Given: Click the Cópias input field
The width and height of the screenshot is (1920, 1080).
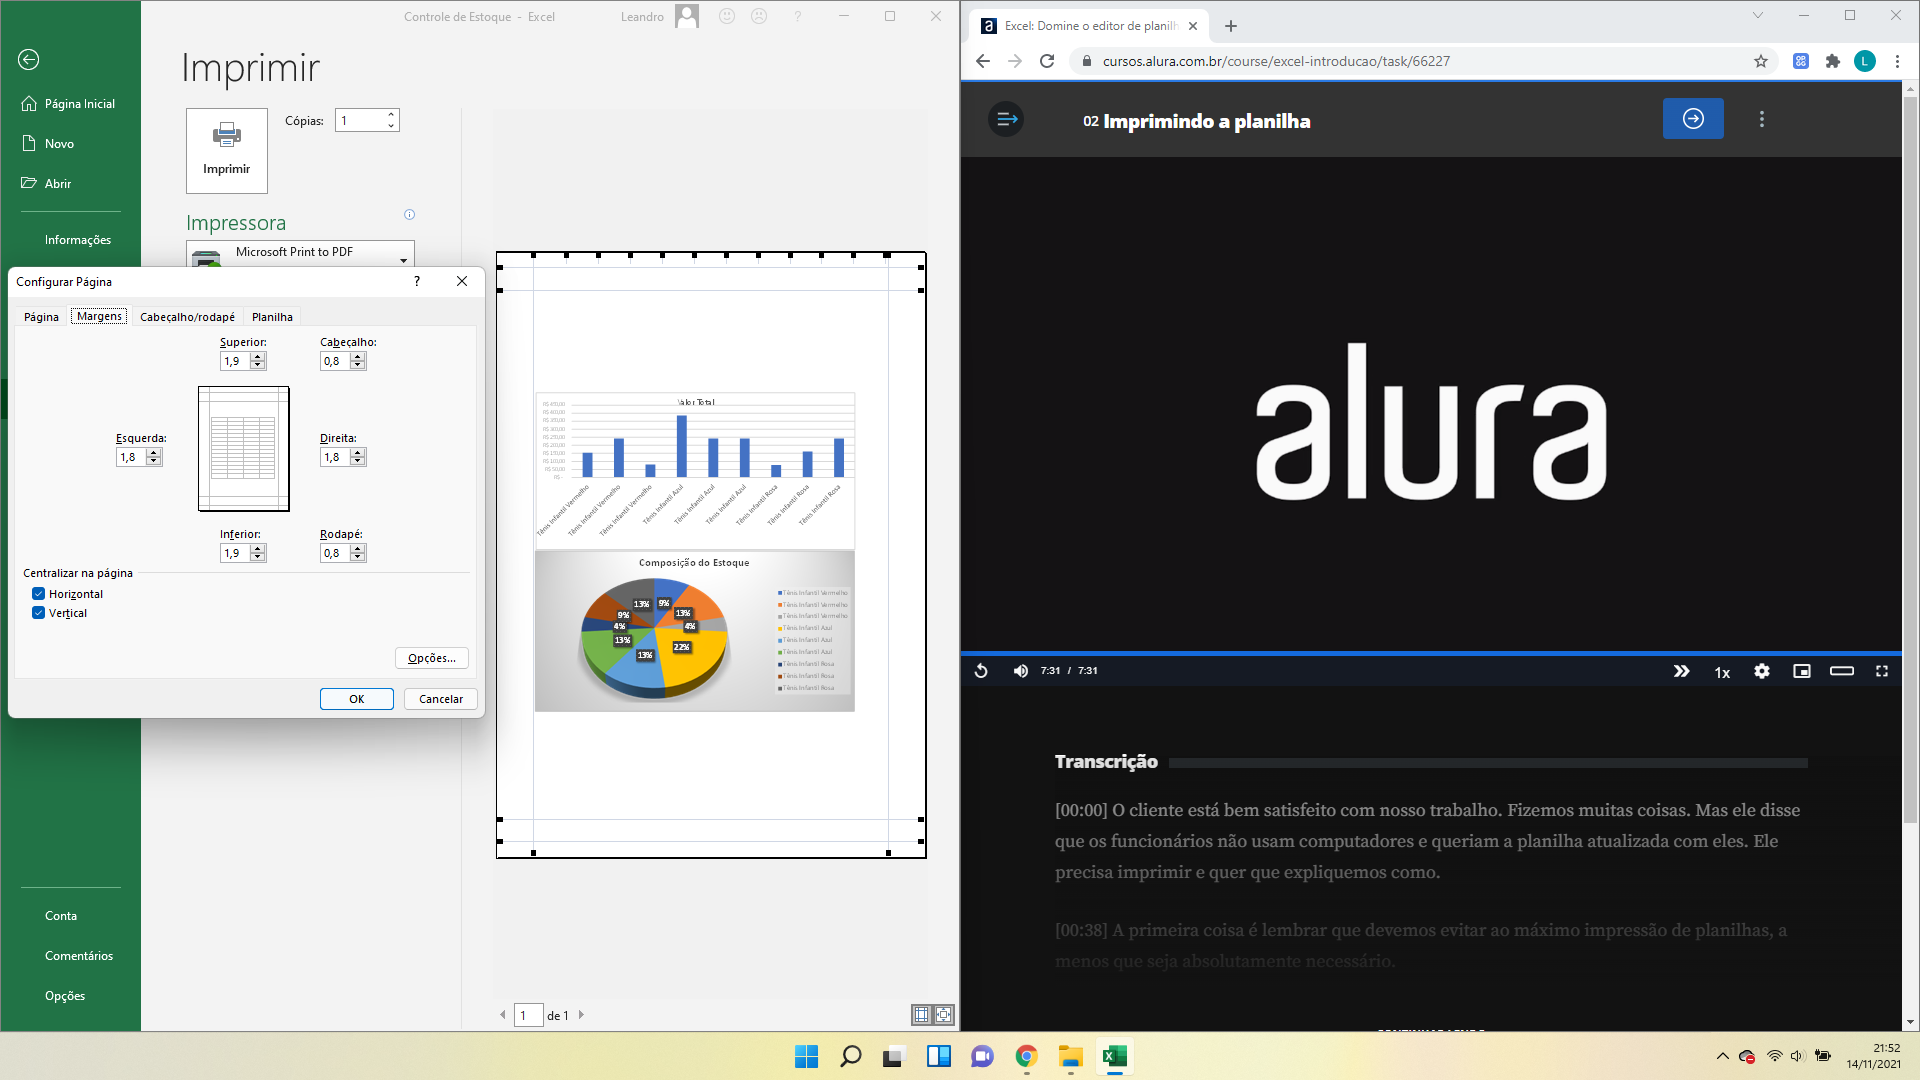Looking at the screenshot, I should (x=360, y=121).
